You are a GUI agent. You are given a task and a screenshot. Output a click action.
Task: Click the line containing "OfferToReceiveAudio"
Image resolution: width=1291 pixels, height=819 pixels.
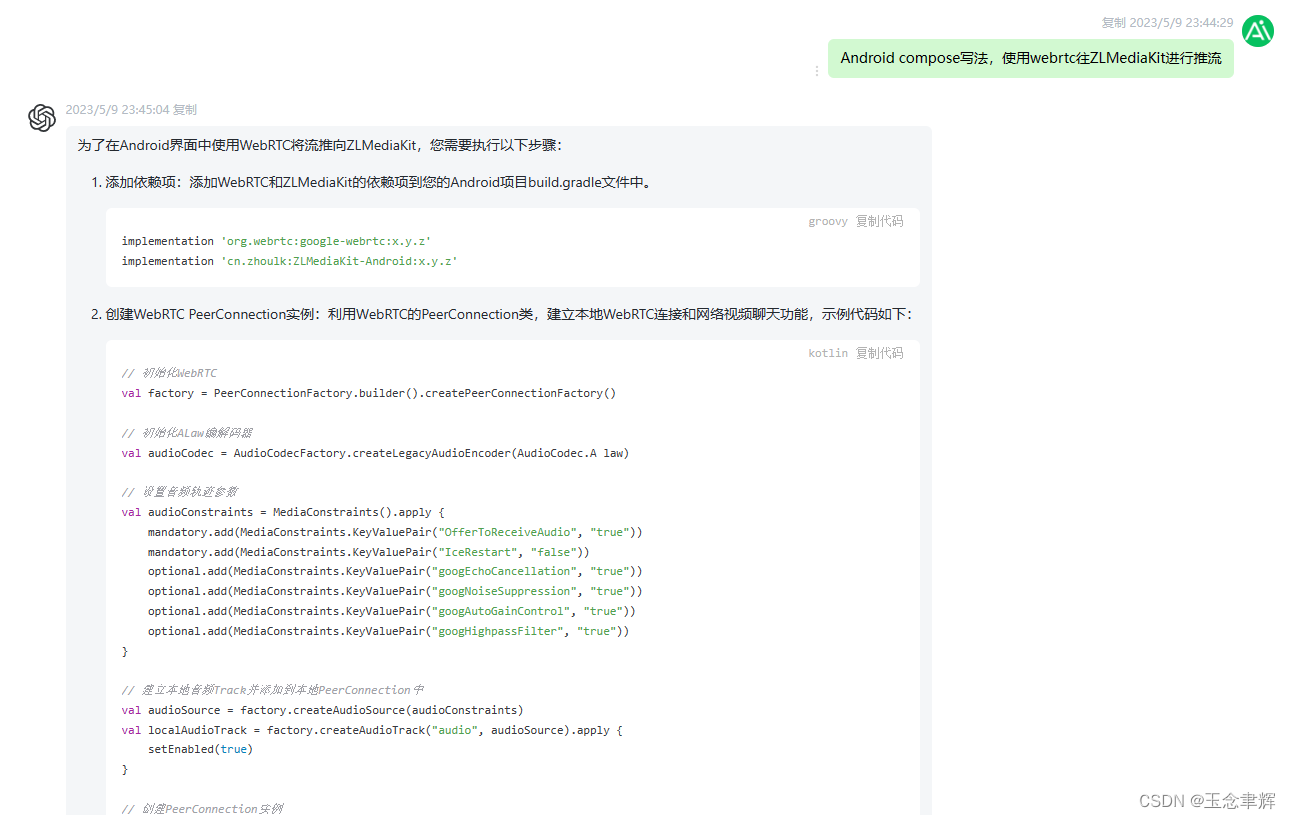395,532
